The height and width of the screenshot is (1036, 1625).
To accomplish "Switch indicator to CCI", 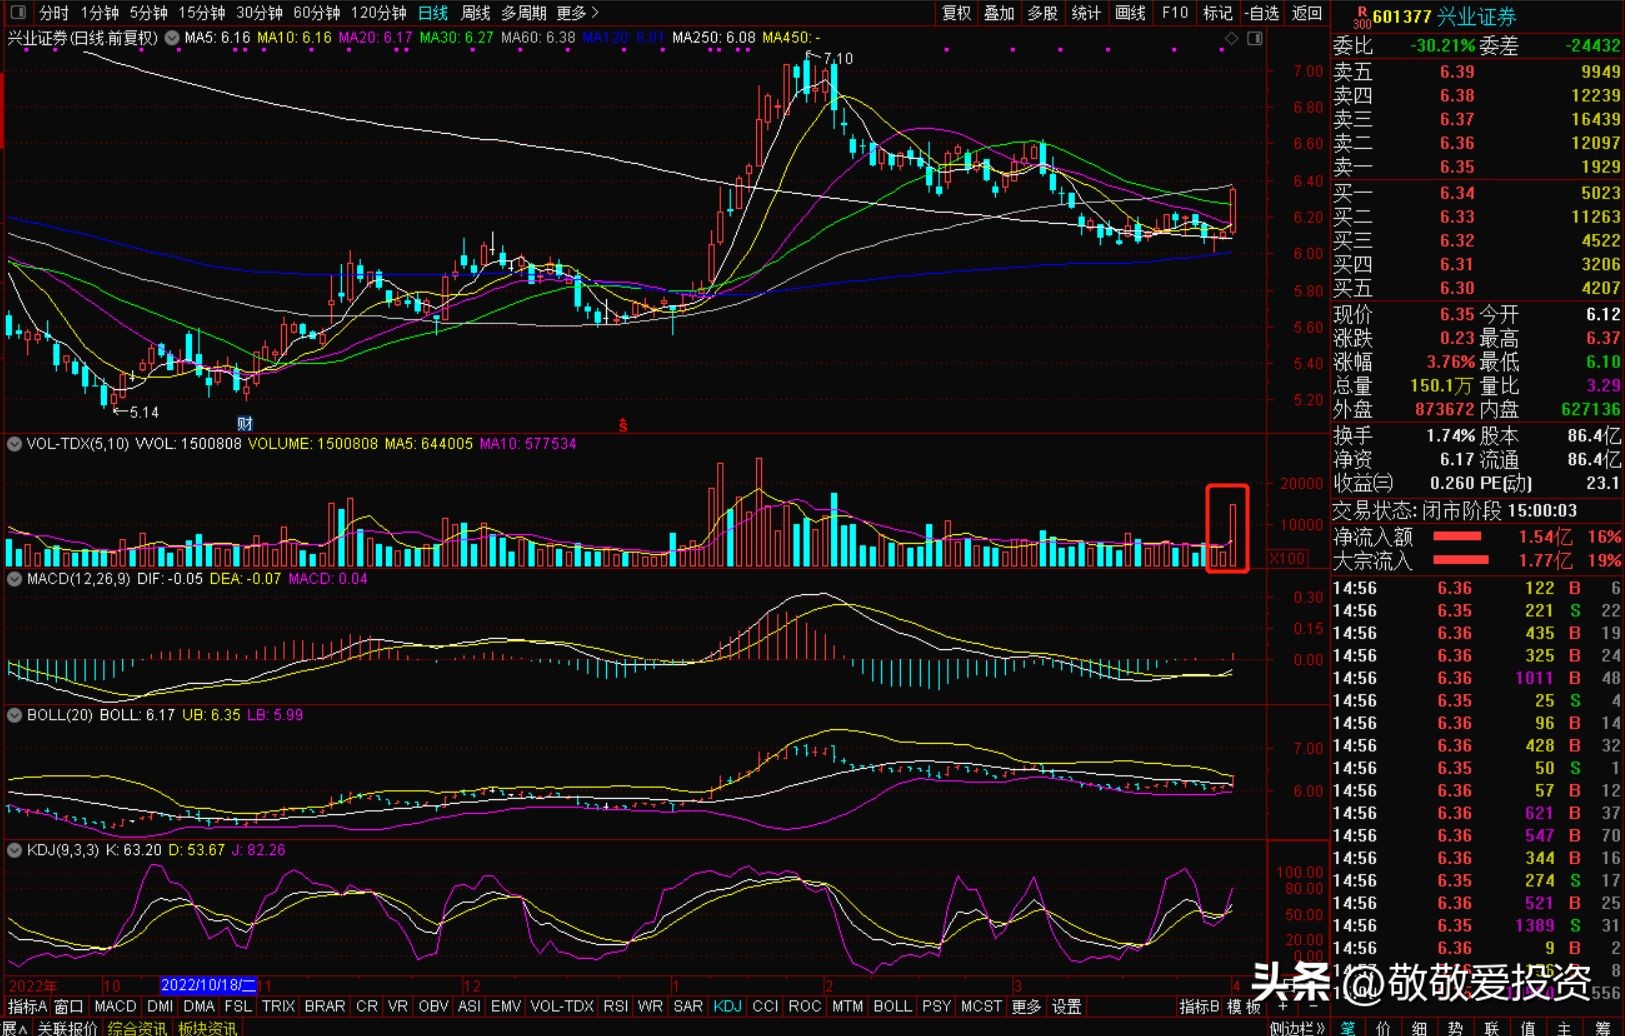I will click(765, 1007).
